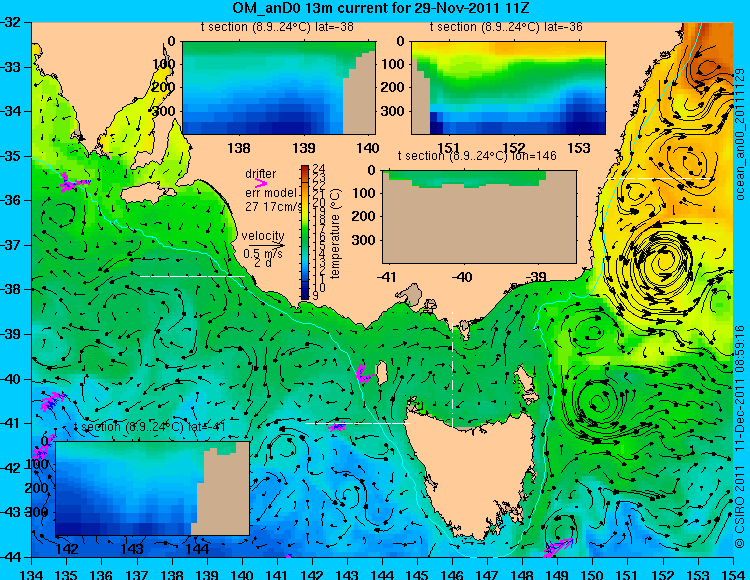Click the "134" longitude axis label
This screenshot has width=750, height=580.
(x=32, y=573)
